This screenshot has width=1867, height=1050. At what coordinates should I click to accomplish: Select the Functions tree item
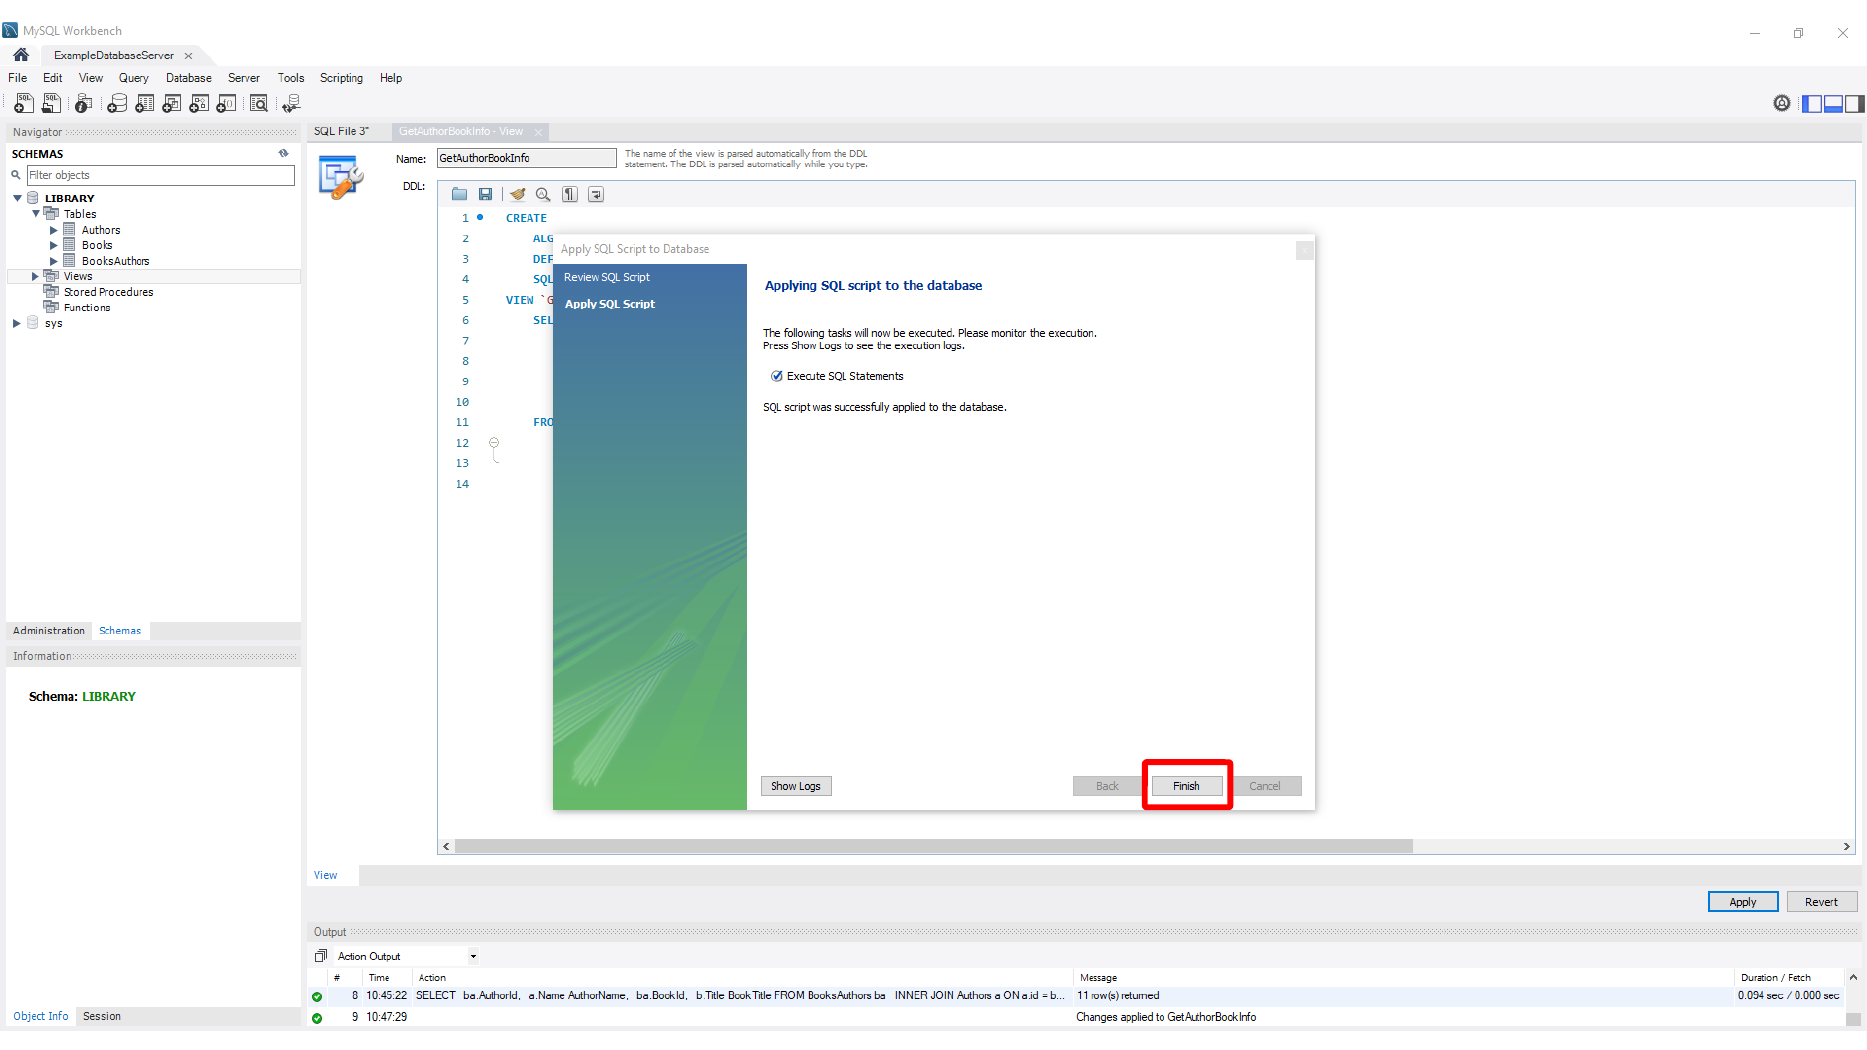[87, 307]
